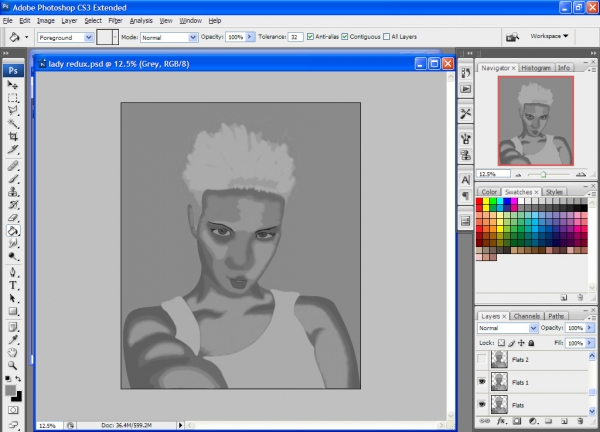
Task: Open the Workspace dropdown
Action: click(x=549, y=36)
